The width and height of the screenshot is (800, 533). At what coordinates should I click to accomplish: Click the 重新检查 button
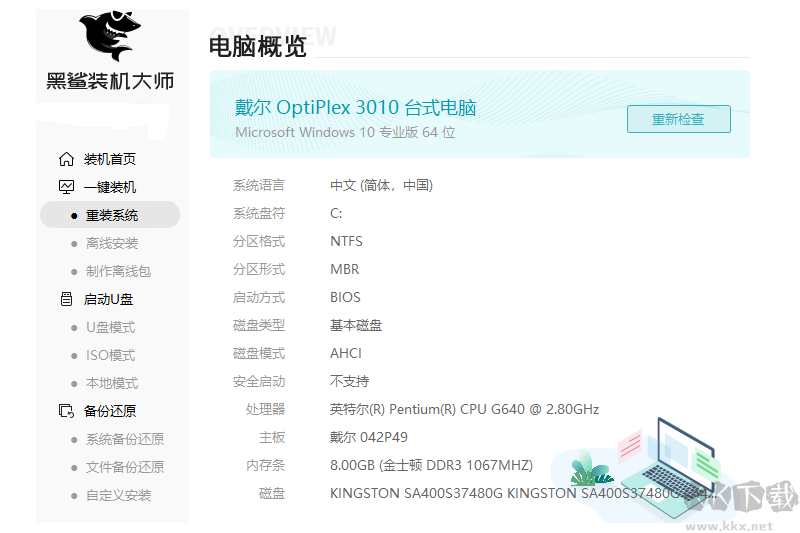click(x=679, y=119)
